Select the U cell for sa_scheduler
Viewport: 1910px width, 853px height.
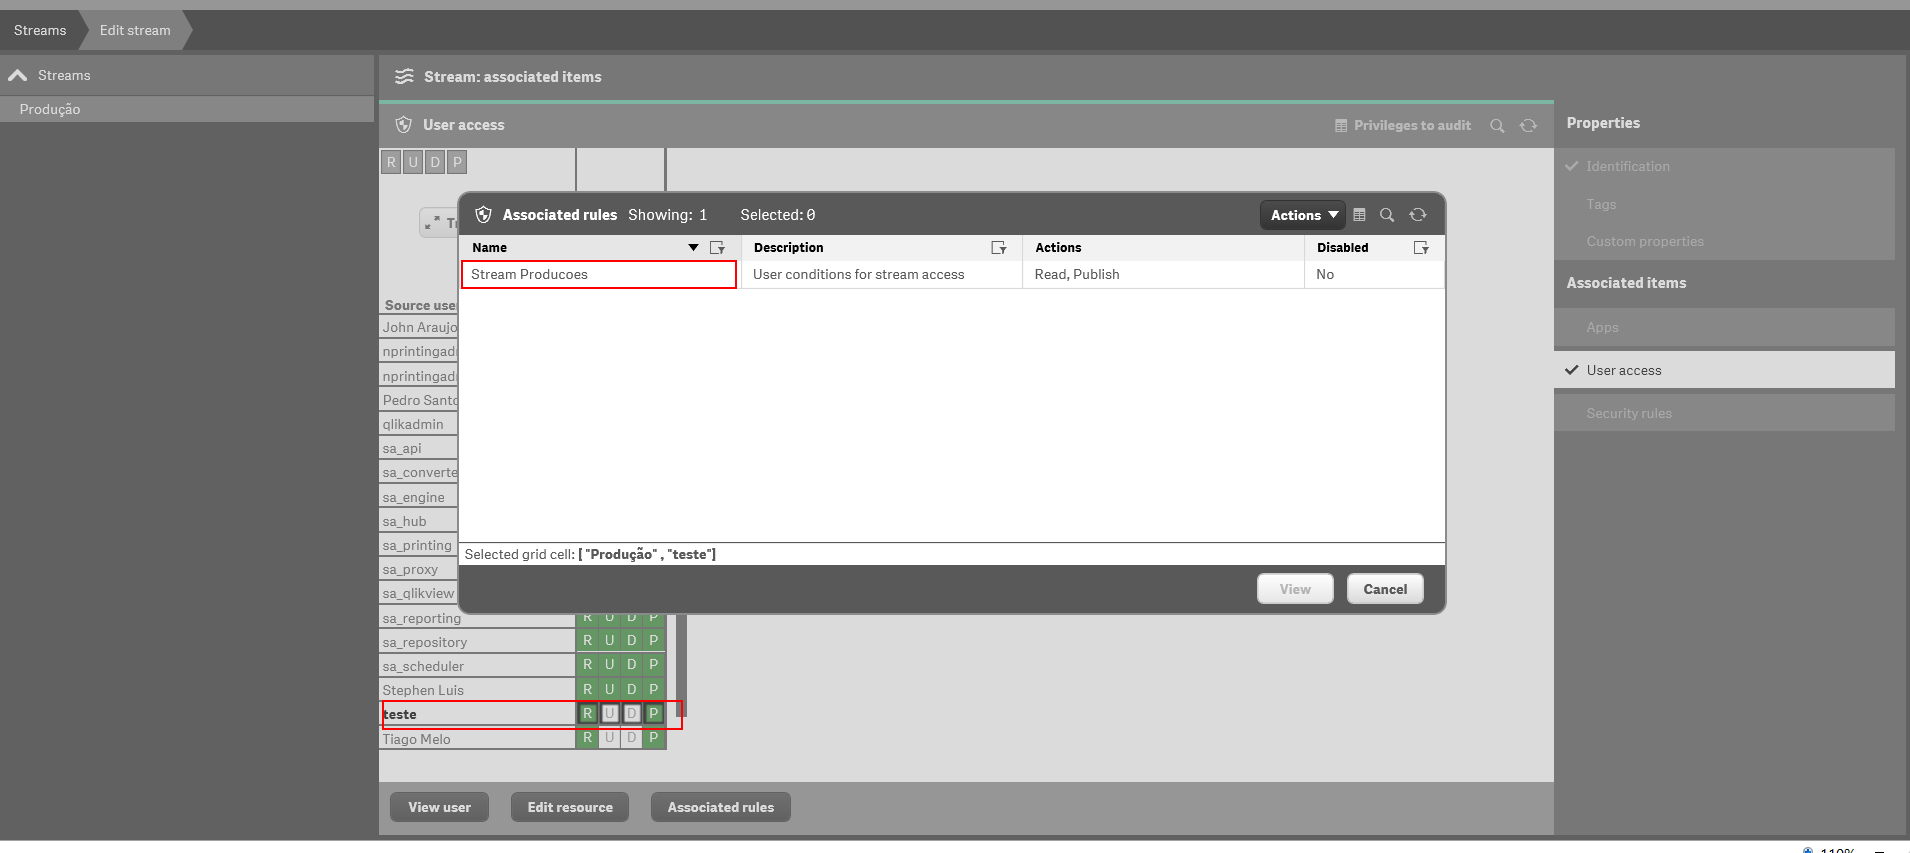pyautogui.click(x=610, y=665)
